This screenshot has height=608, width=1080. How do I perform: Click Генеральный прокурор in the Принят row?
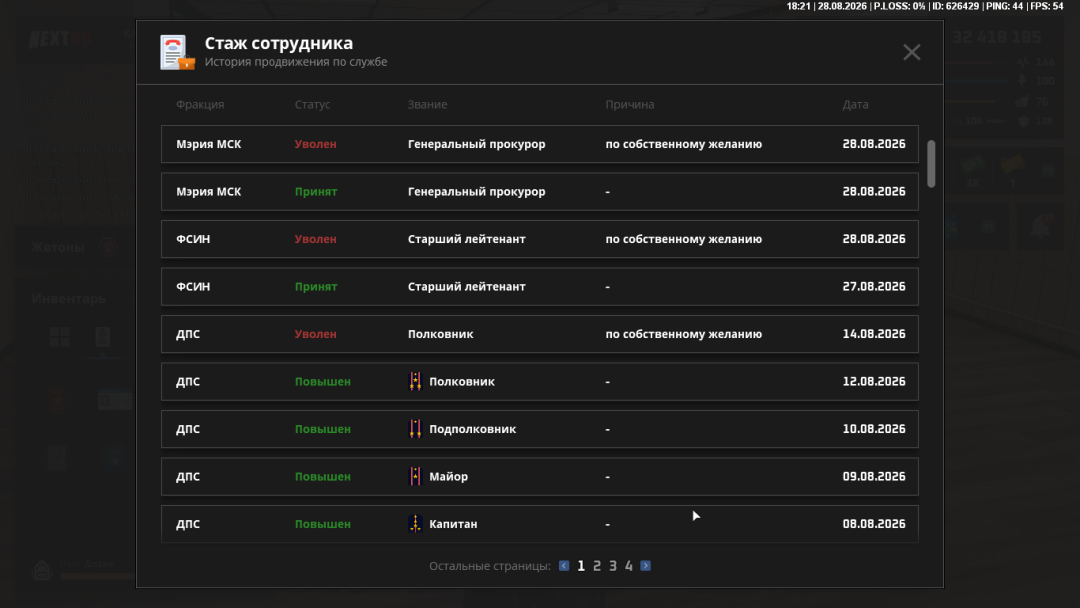pos(477,191)
